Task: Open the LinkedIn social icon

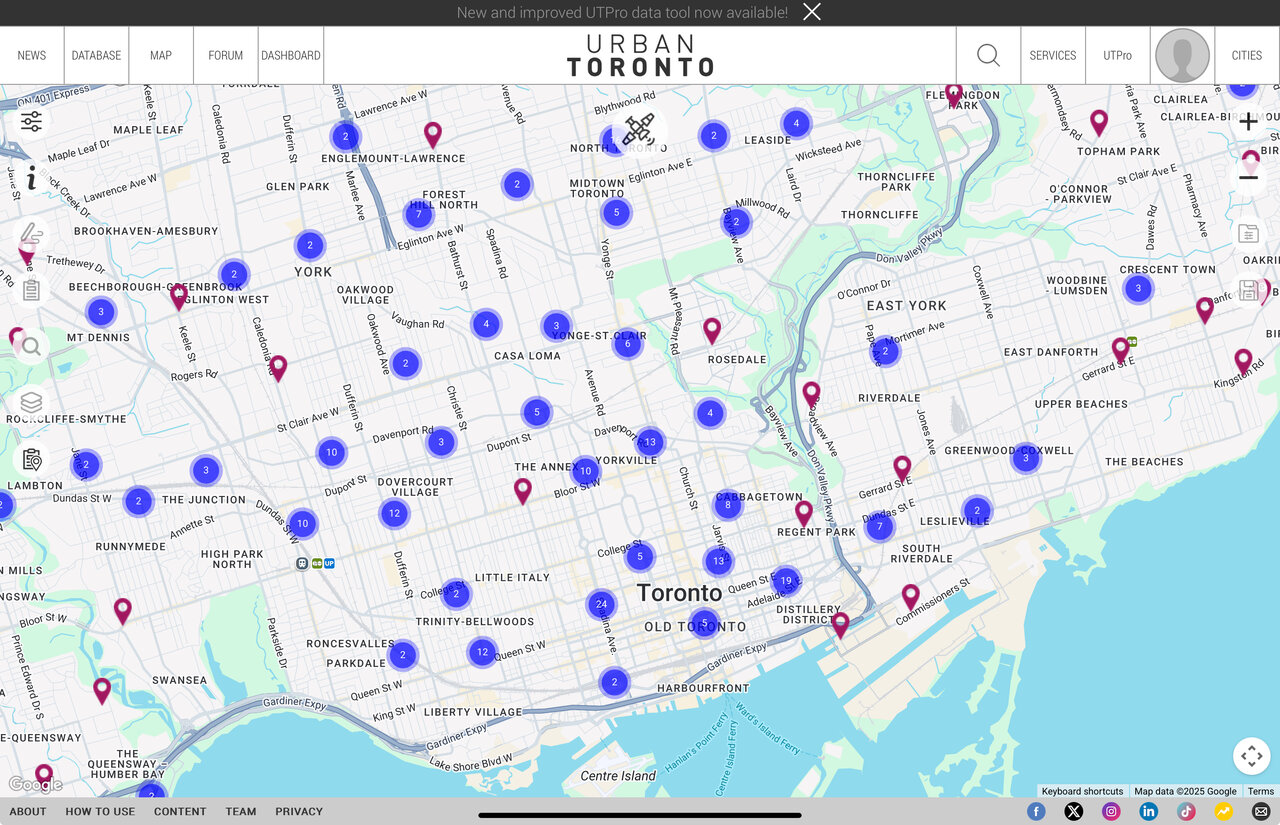Action: point(1148,811)
